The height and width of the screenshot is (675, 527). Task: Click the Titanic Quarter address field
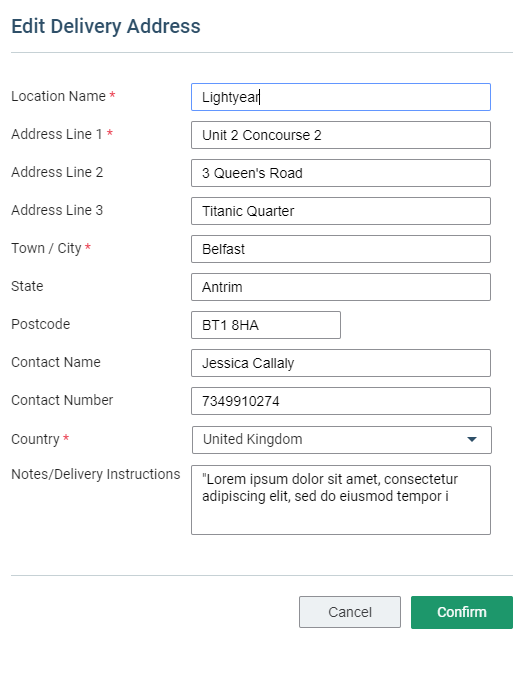[x=341, y=211]
